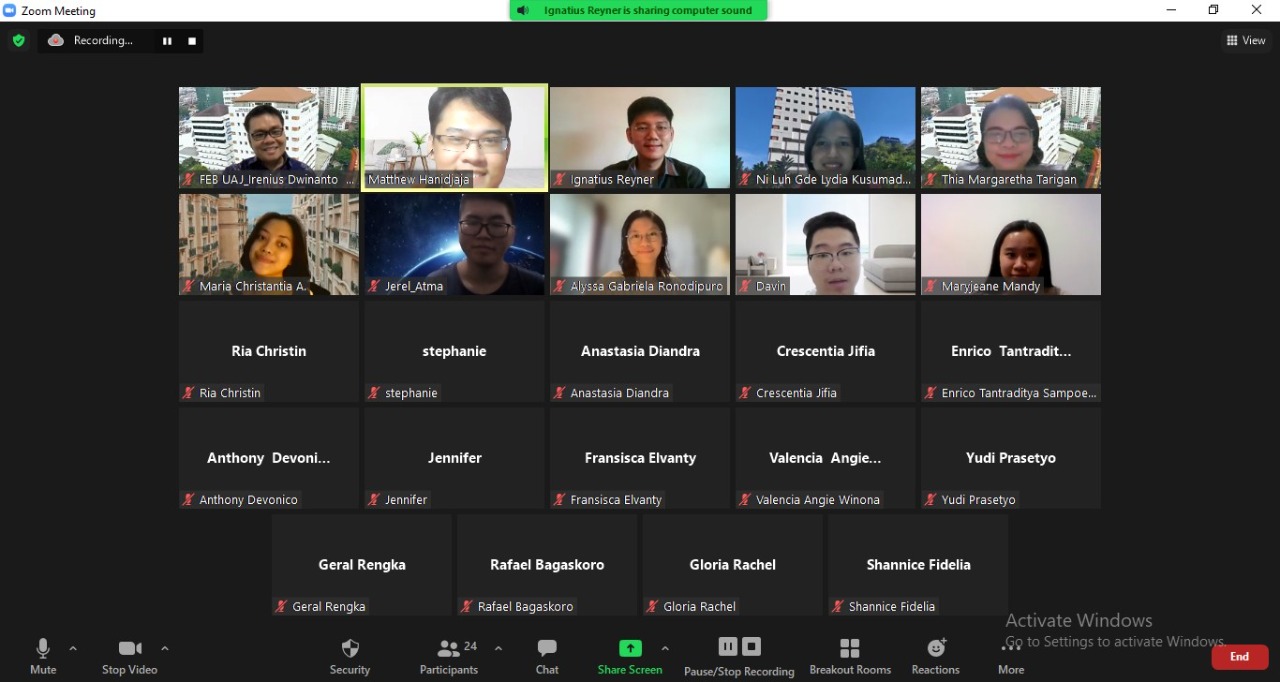Click muted mic icon beside stephanie's name label
This screenshot has width=1280, height=682.
(x=374, y=393)
